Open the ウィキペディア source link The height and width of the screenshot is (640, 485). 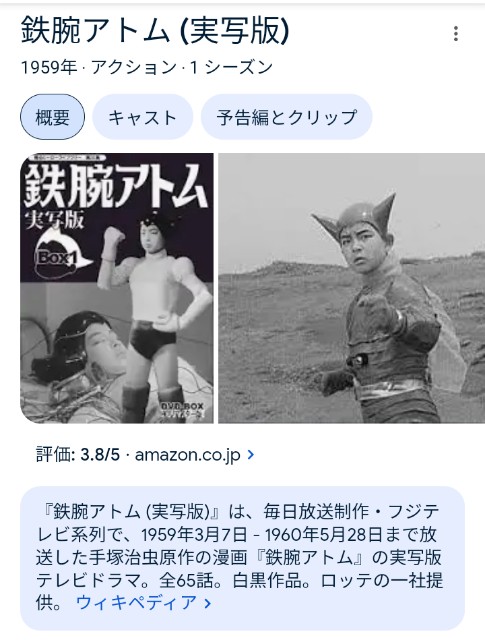click(x=137, y=603)
